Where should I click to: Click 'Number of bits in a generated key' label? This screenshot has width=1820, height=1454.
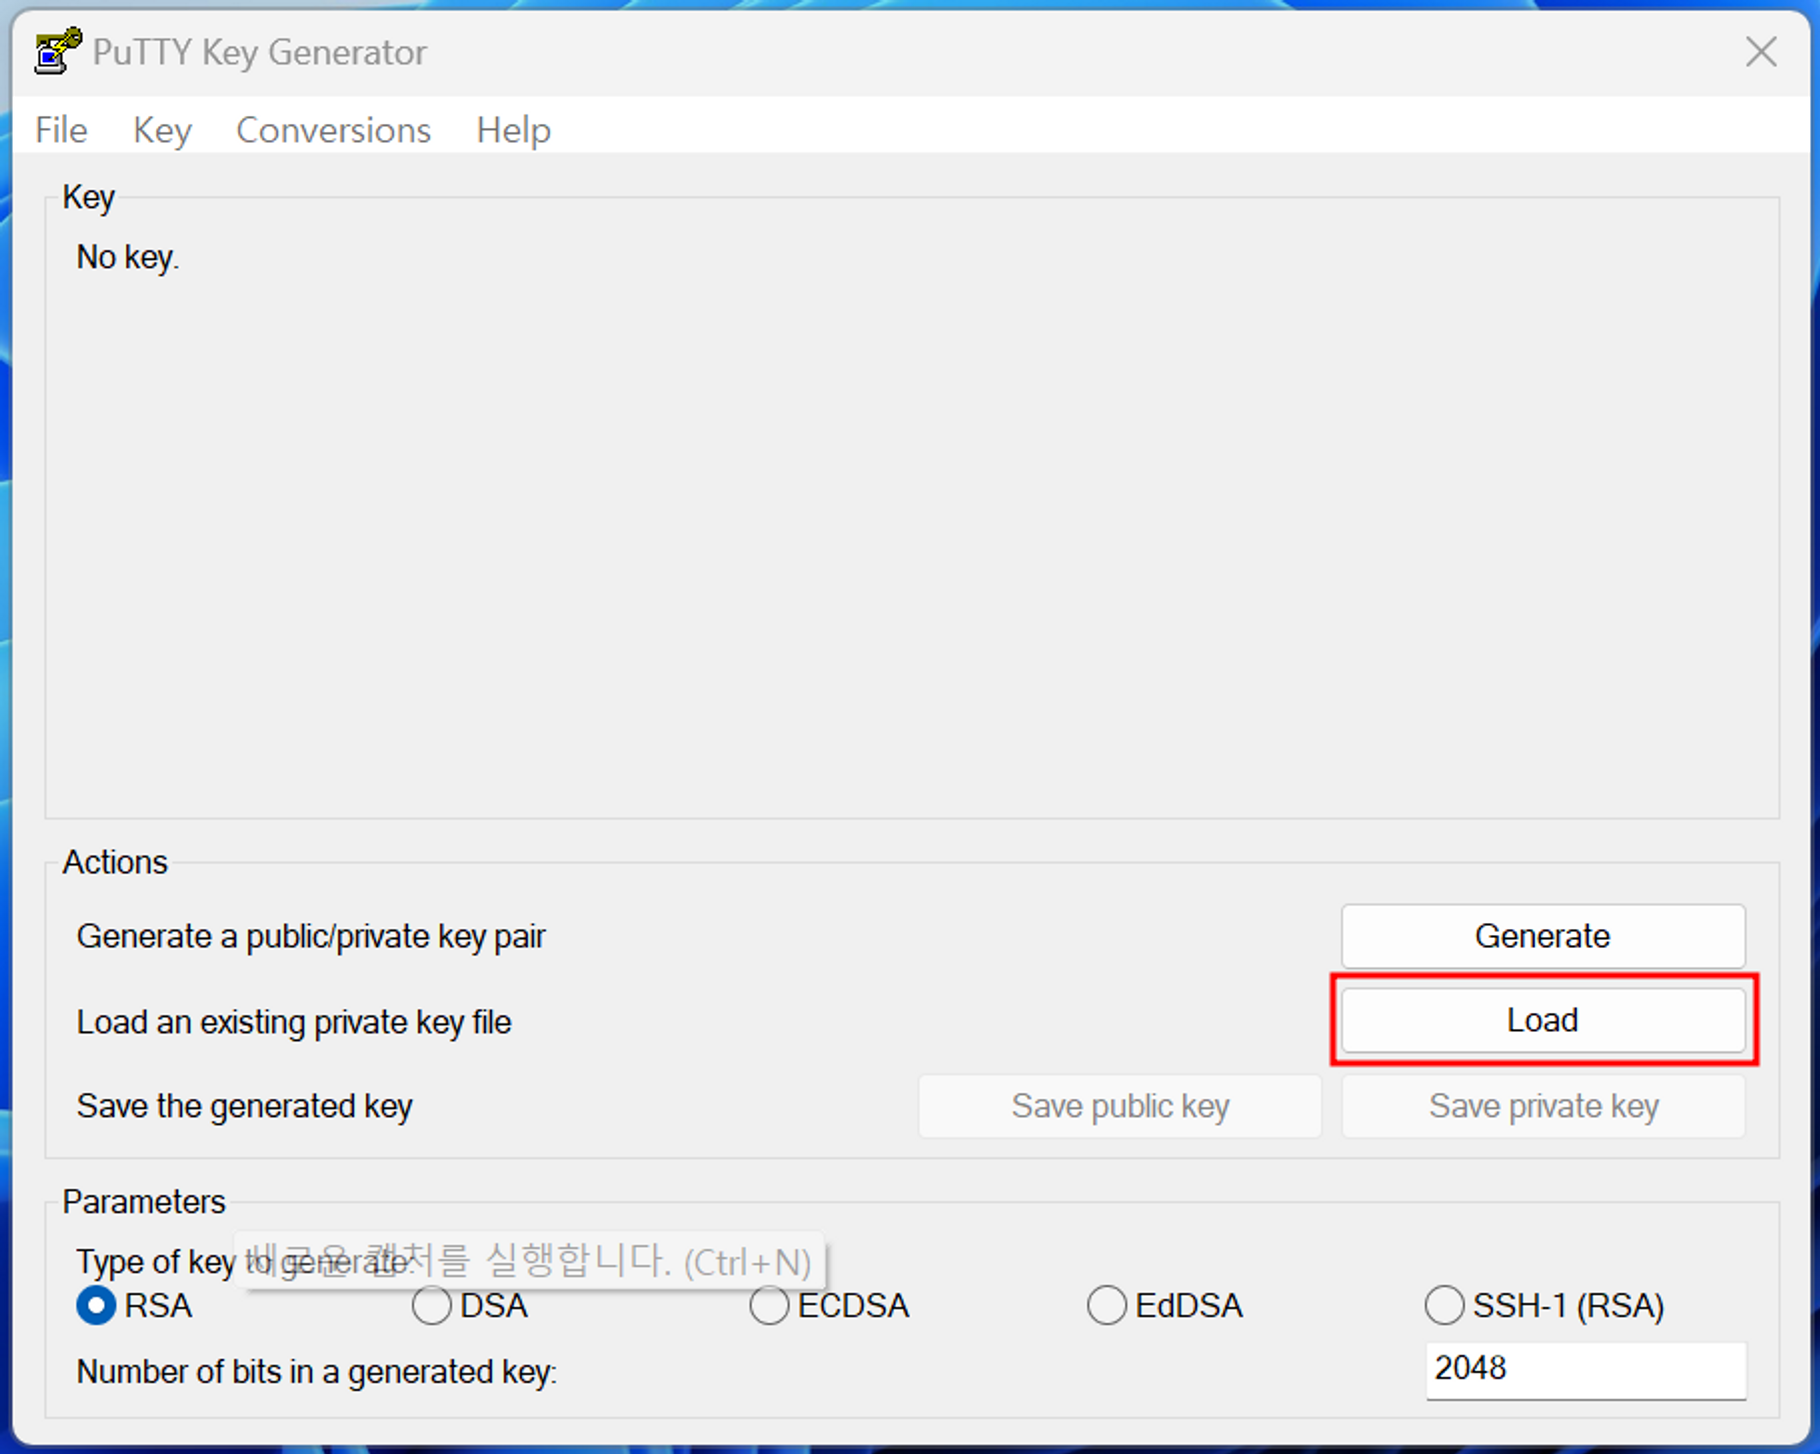coord(317,1372)
